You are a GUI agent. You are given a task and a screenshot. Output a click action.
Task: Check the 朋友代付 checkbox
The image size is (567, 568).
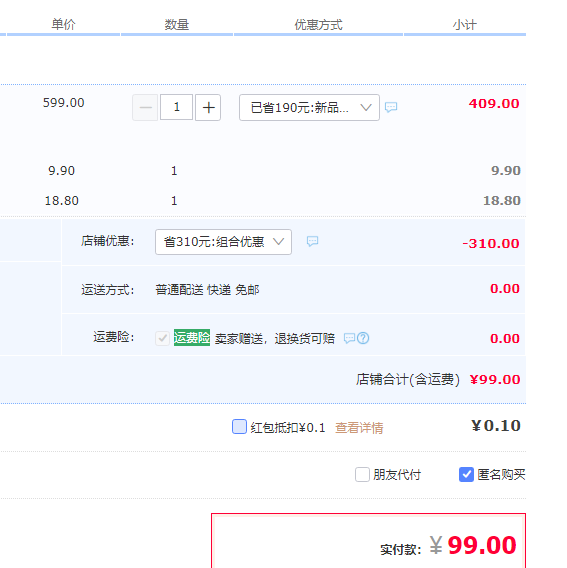(x=362, y=475)
